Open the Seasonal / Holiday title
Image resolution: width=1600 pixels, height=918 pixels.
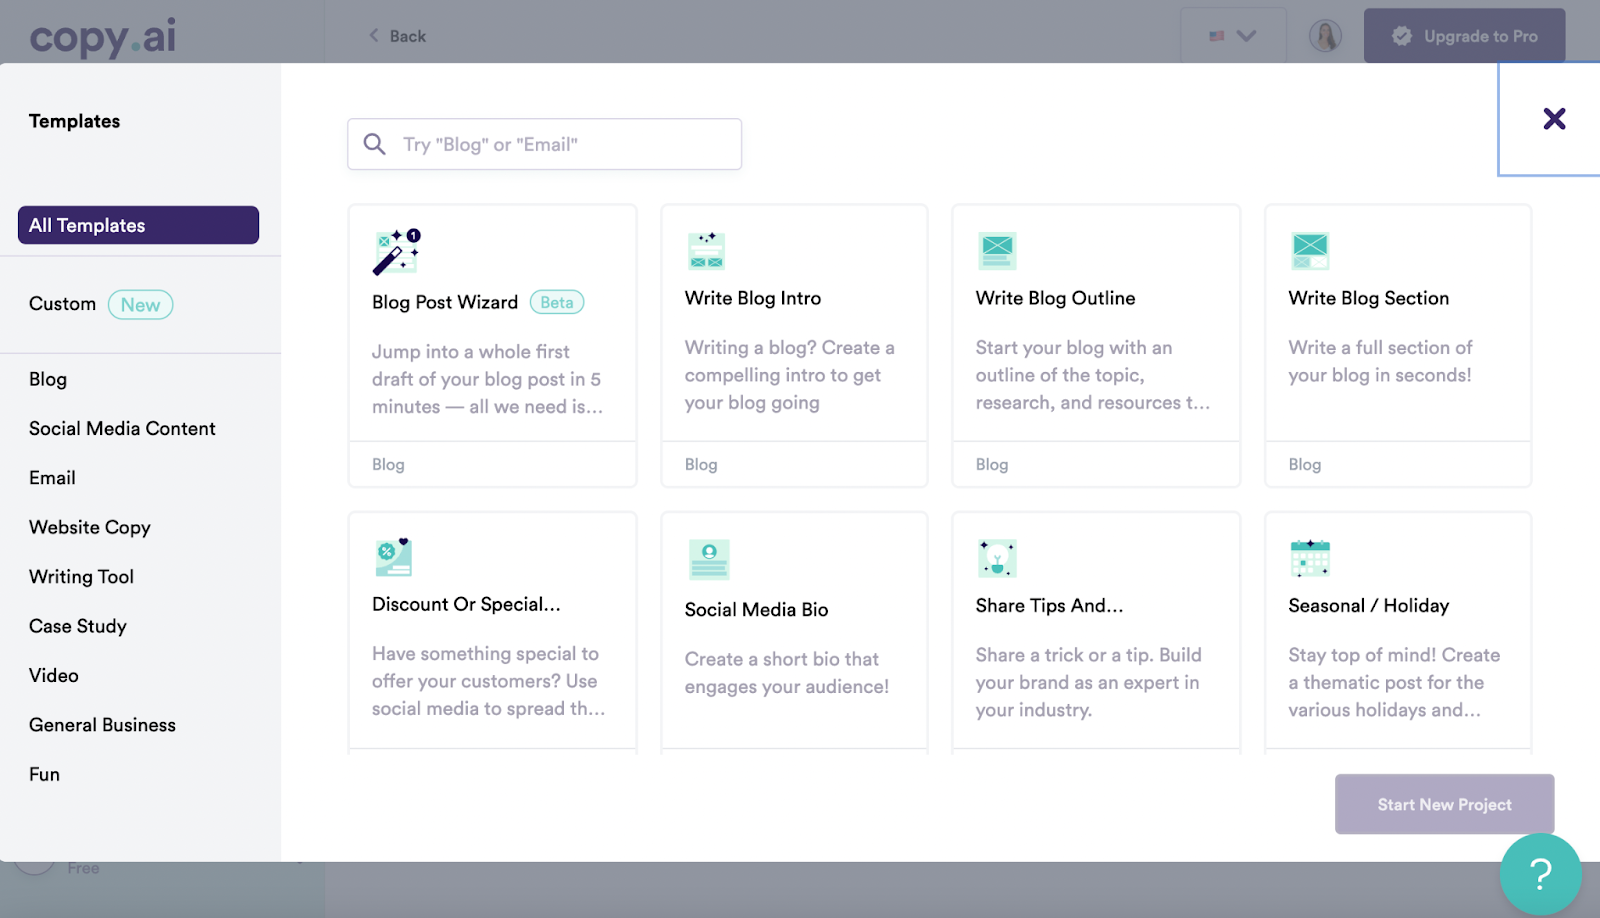(1368, 606)
